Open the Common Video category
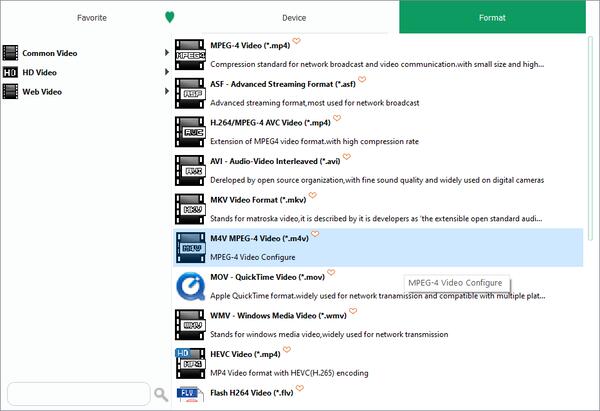 pos(50,53)
